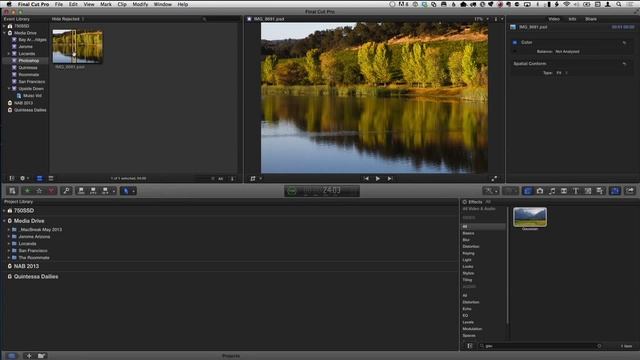Open the Clip menu
640x360 pixels.
coord(122,4)
